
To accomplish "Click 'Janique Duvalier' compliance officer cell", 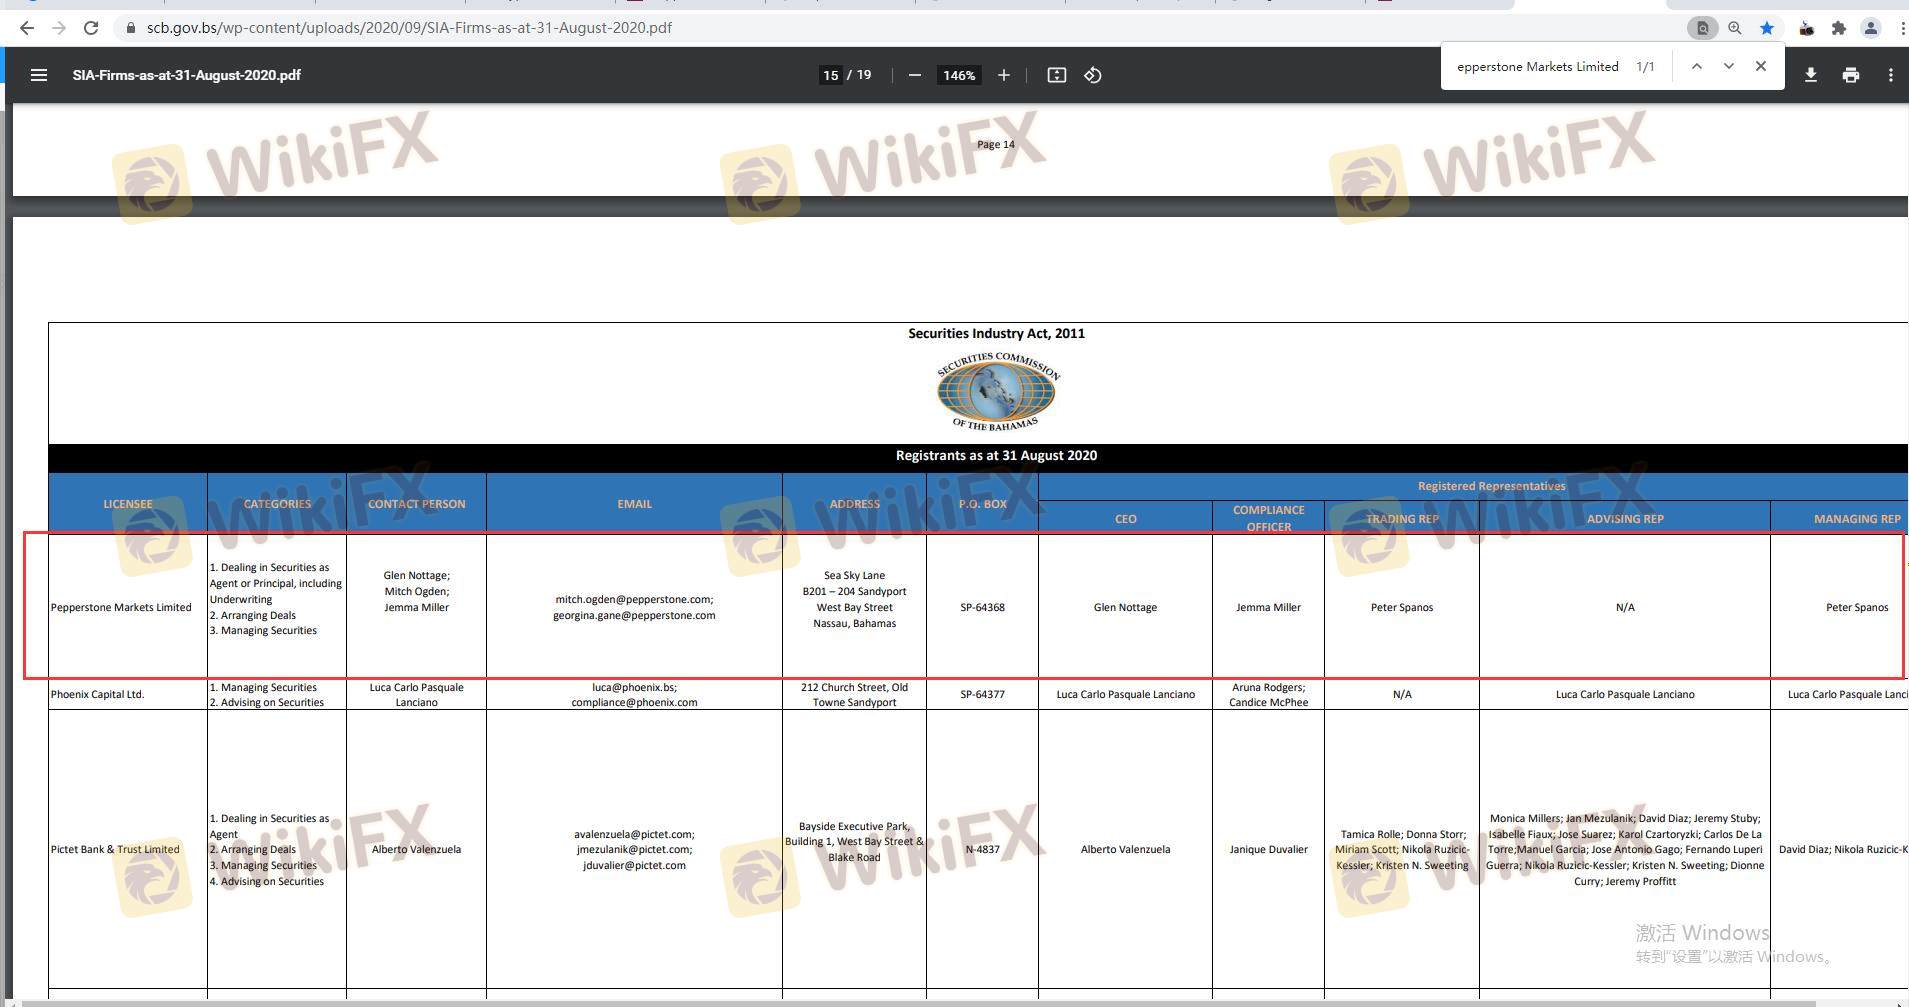I will click(1268, 849).
